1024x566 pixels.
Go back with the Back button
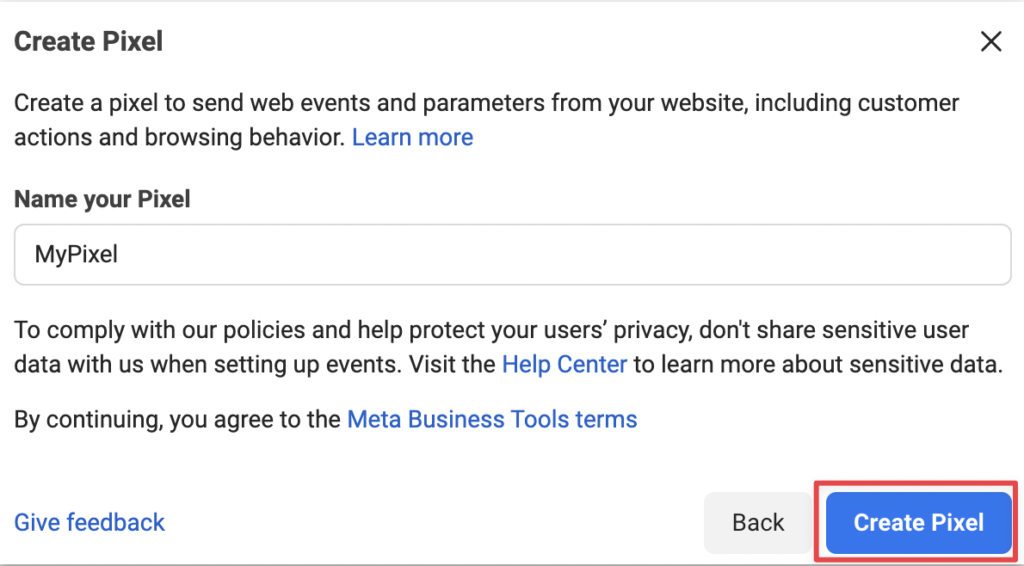click(758, 522)
